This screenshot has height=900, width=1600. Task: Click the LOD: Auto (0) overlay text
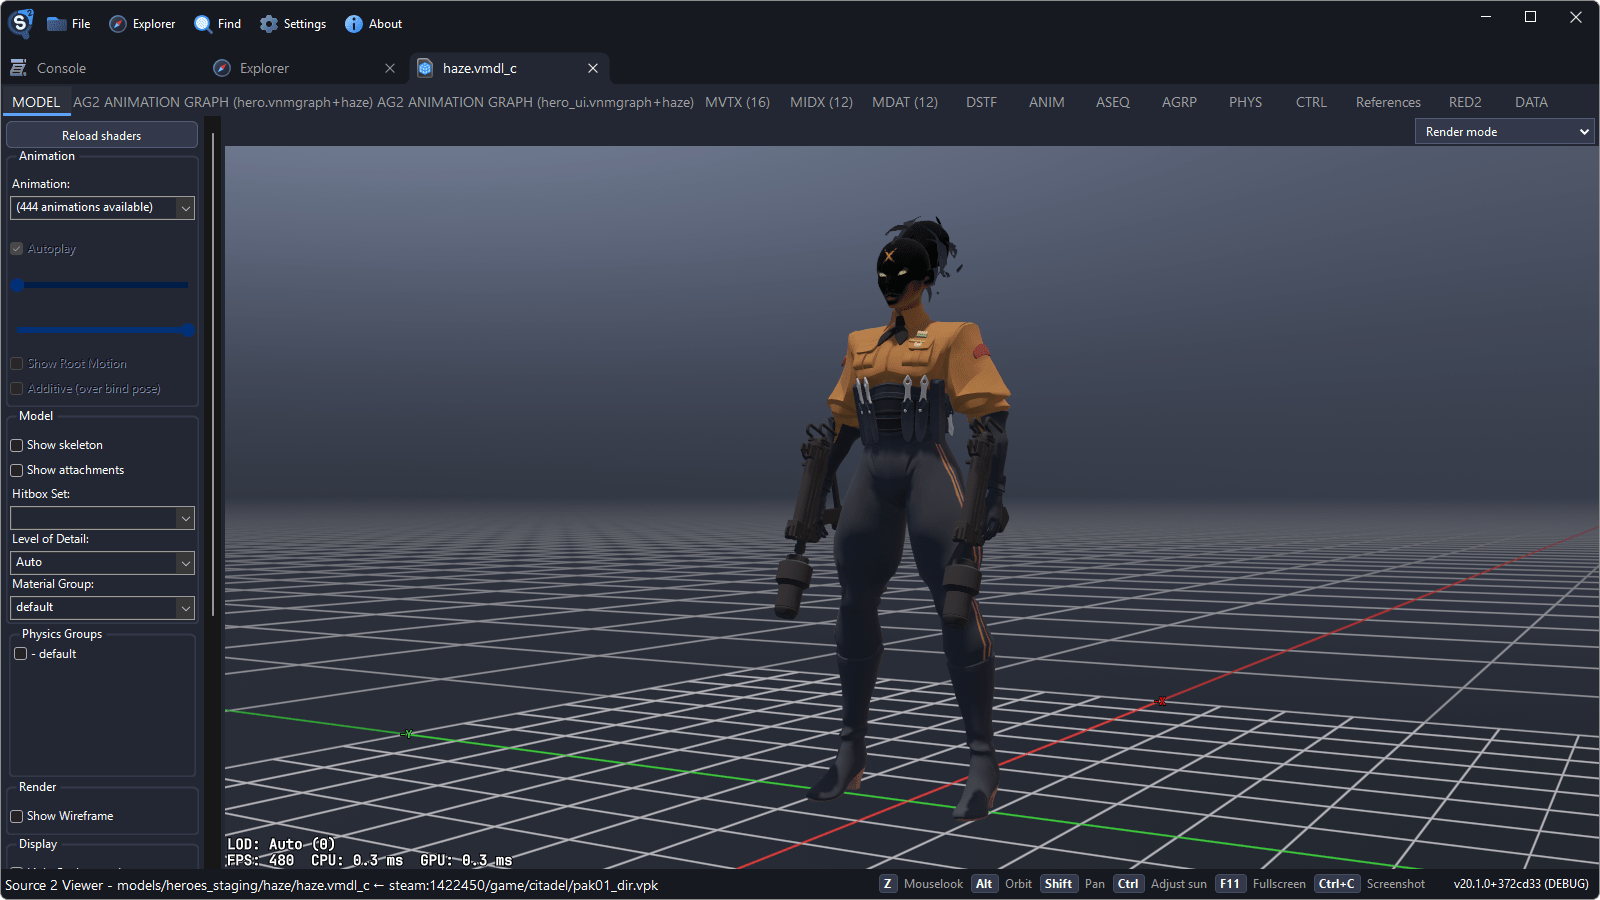[282, 844]
